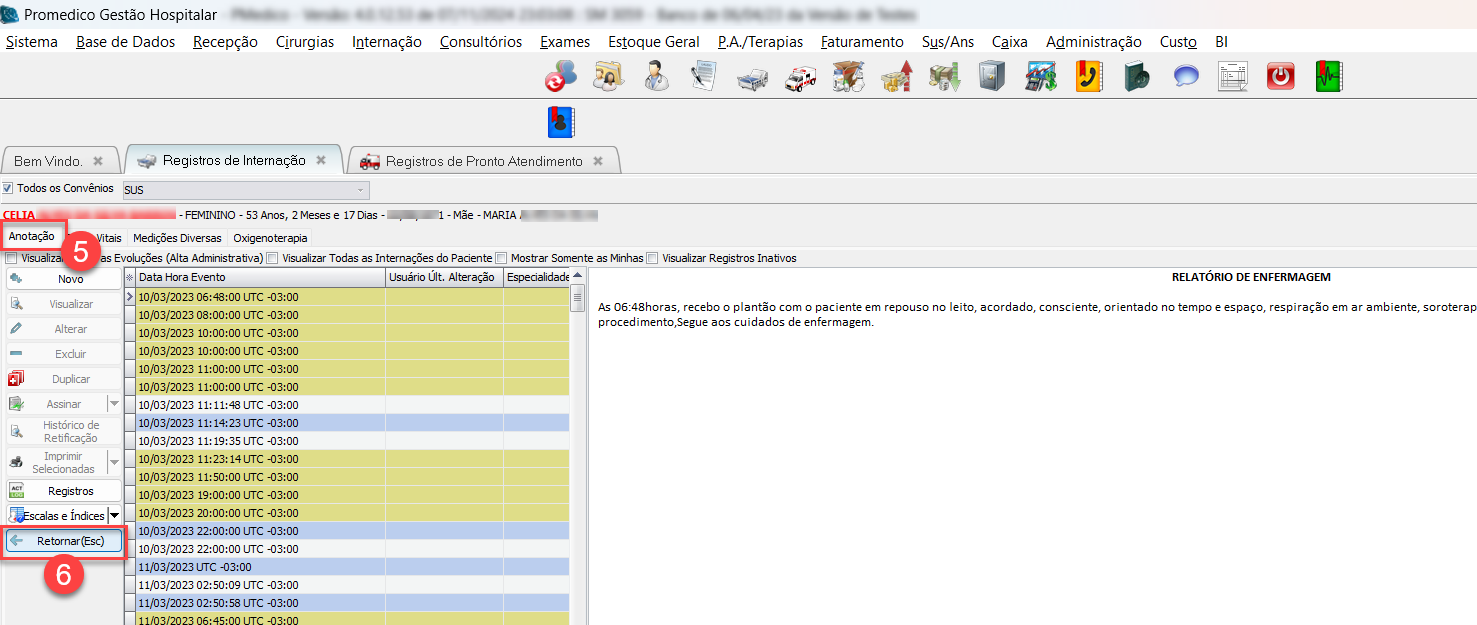Viewport: 1477px width, 625px height.
Task: Switch to Registros de Pronto Atendimento tab
Action: click(483, 161)
